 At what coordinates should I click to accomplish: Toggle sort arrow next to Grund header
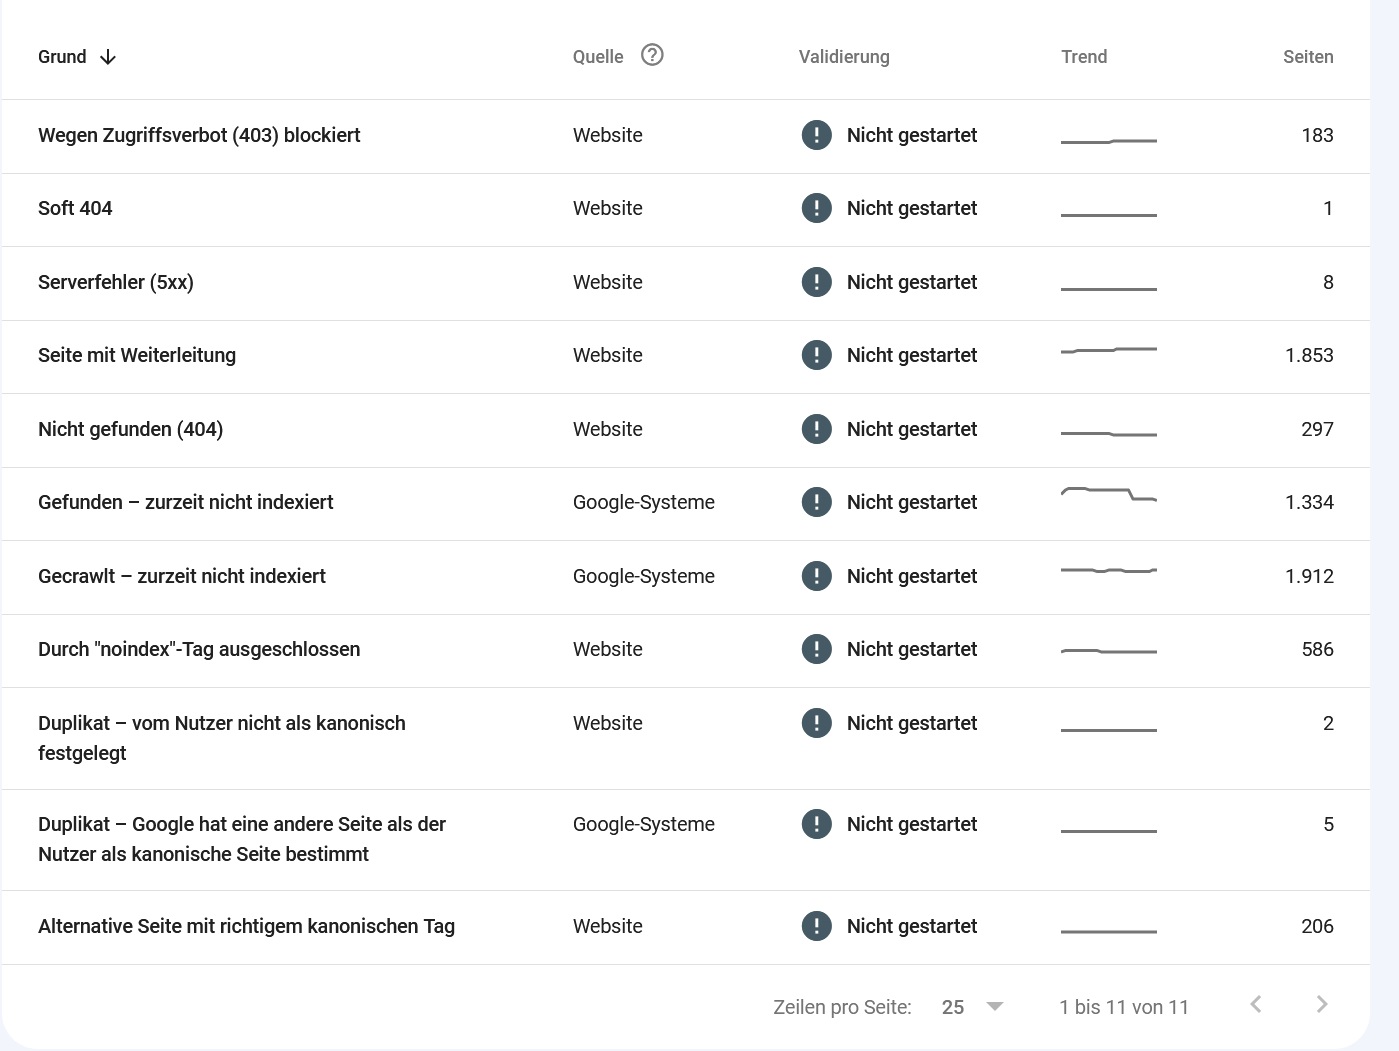[108, 57]
